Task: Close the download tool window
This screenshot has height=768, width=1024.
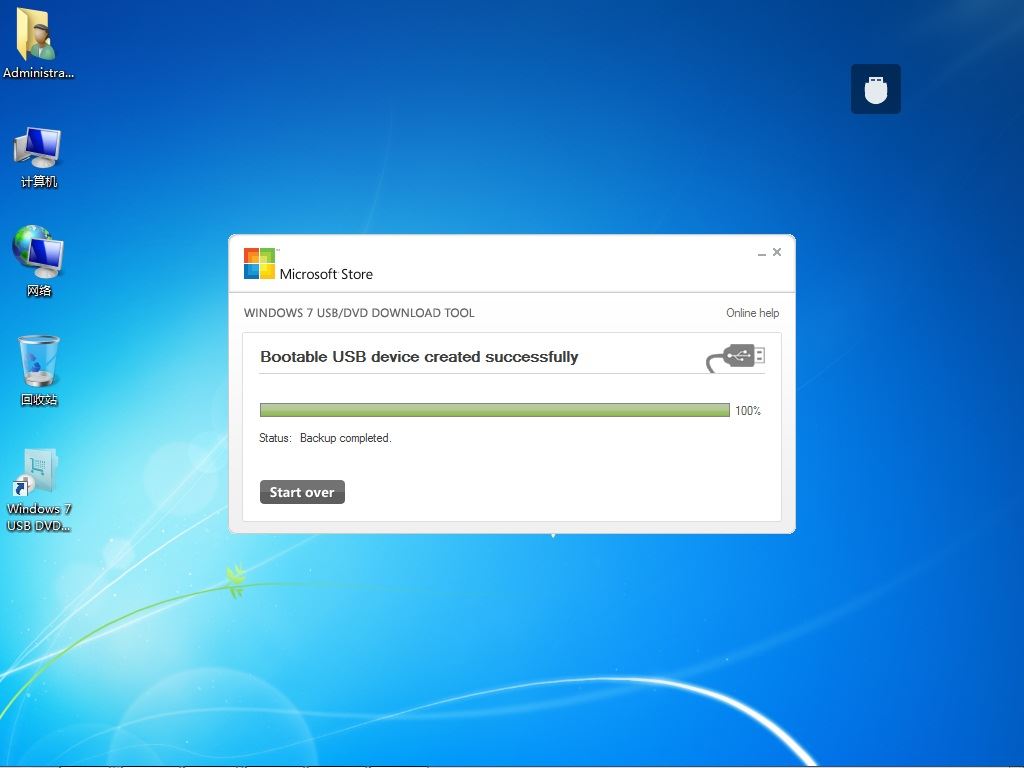Action: tap(776, 252)
